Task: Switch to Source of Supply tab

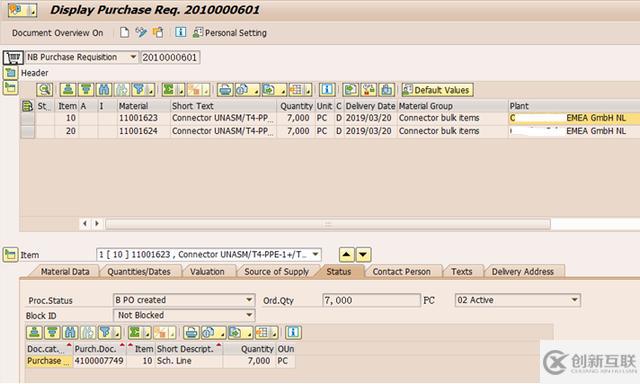Action: click(x=276, y=272)
